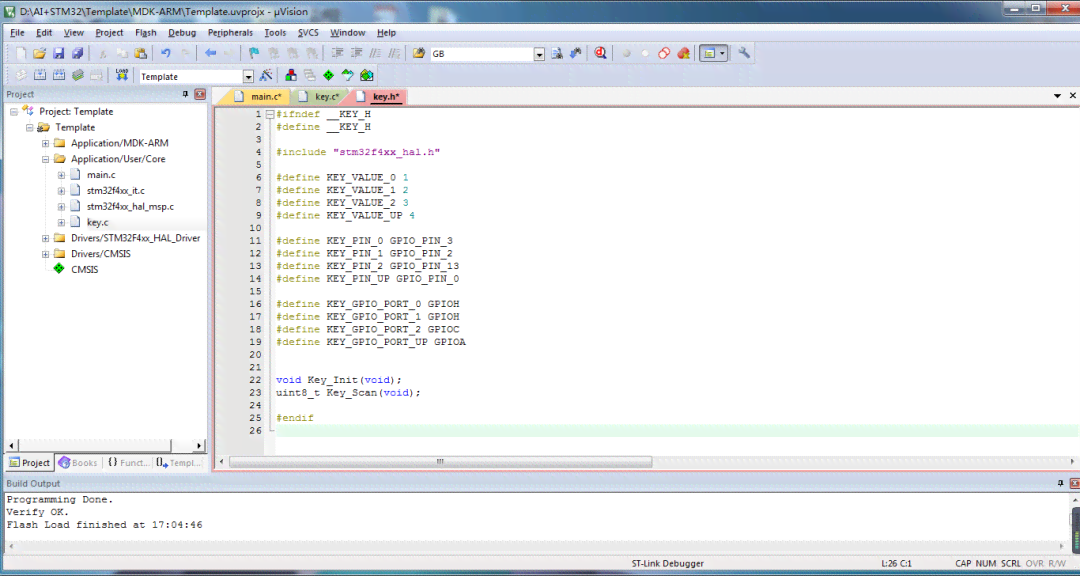This screenshot has width=1080, height=576.
Task: Expand the Application/MDK-ARM folder
Action: [45, 143]
